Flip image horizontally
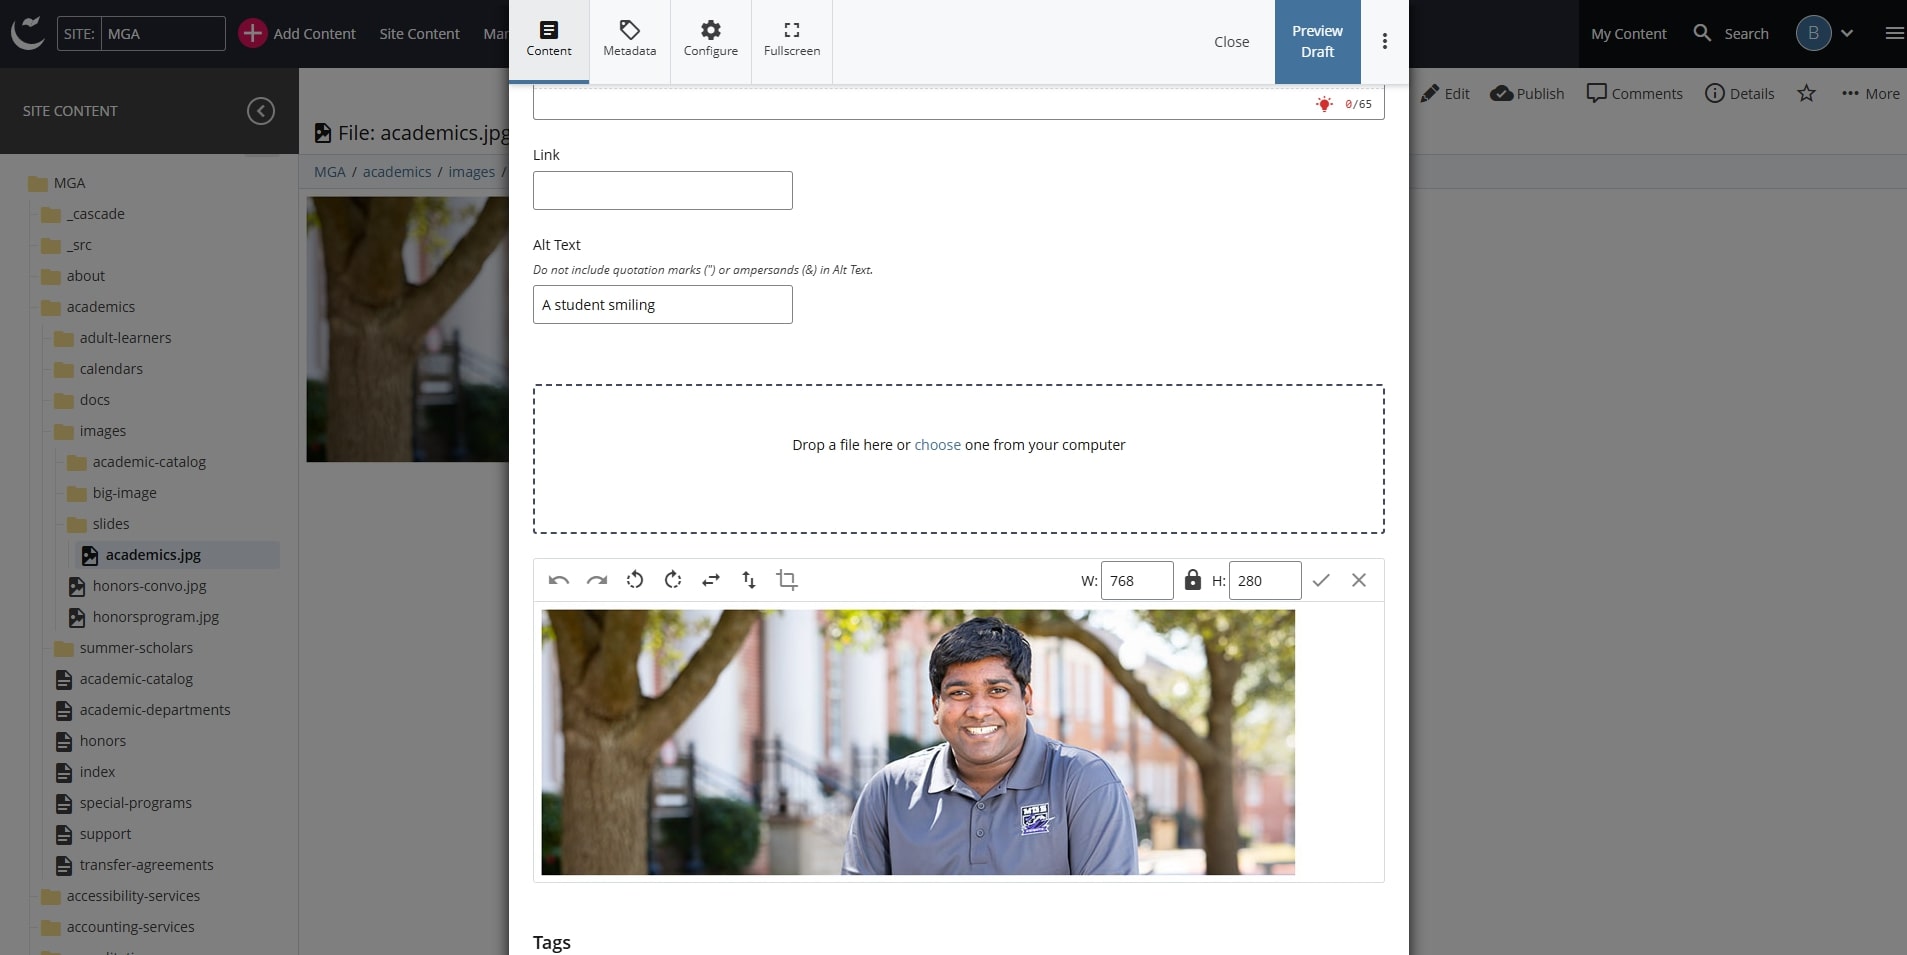Image resolution: width=1907 pixels, height=955 pixels. tap(711, 580)
